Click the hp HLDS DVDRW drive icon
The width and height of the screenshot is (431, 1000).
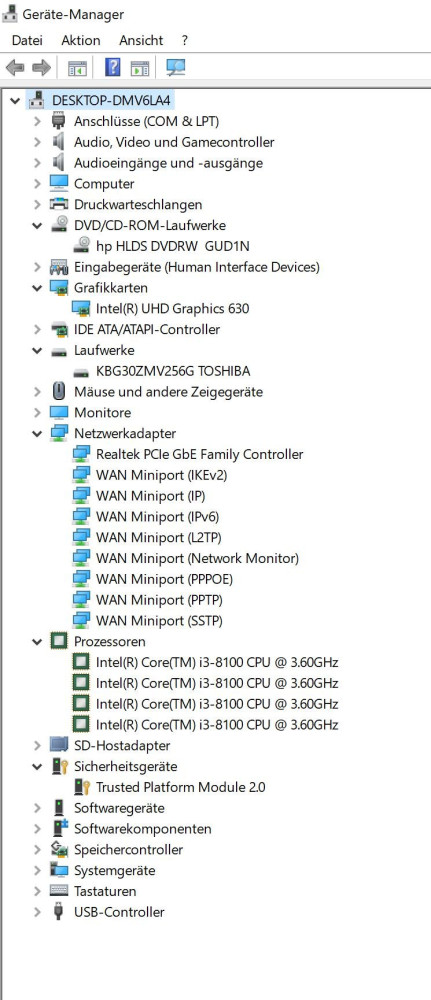pyautogui.click(x=82, y=246)
